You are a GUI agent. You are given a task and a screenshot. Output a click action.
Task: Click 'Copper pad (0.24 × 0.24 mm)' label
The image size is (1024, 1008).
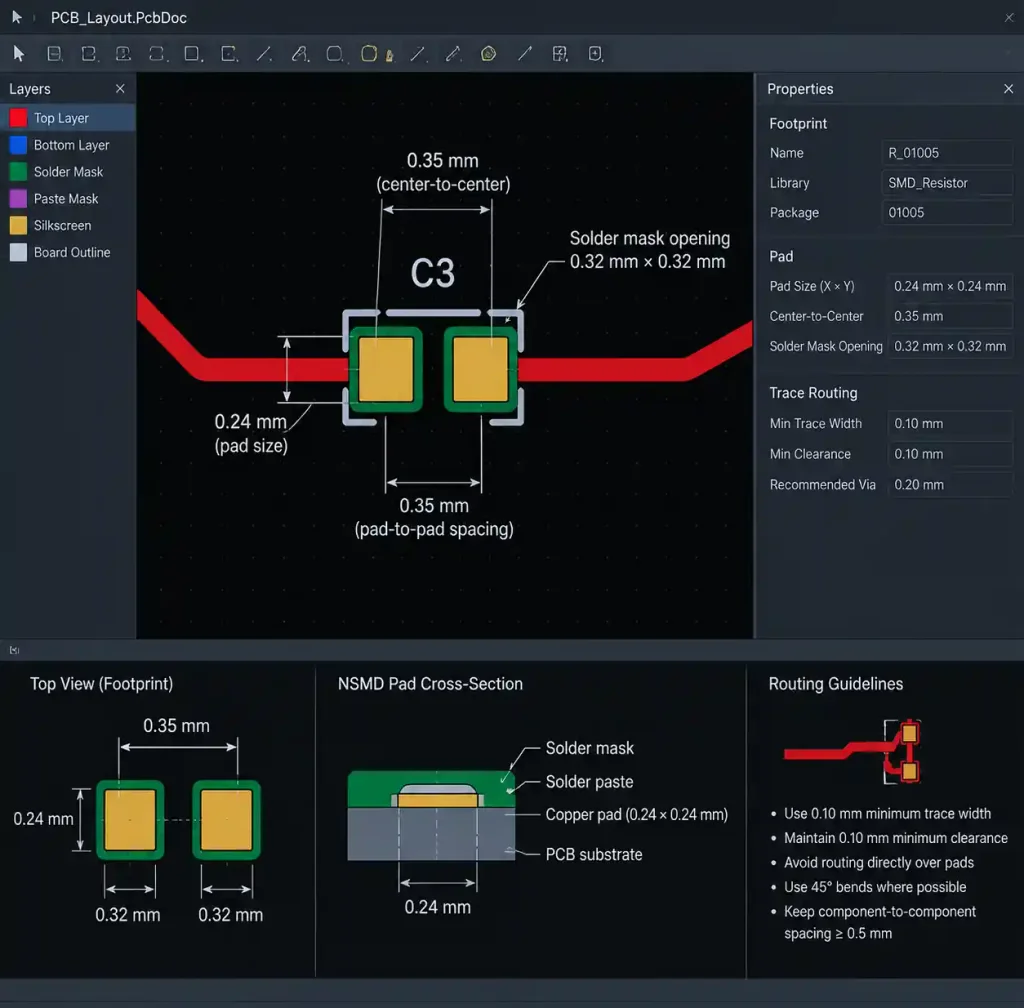[636, 814]
